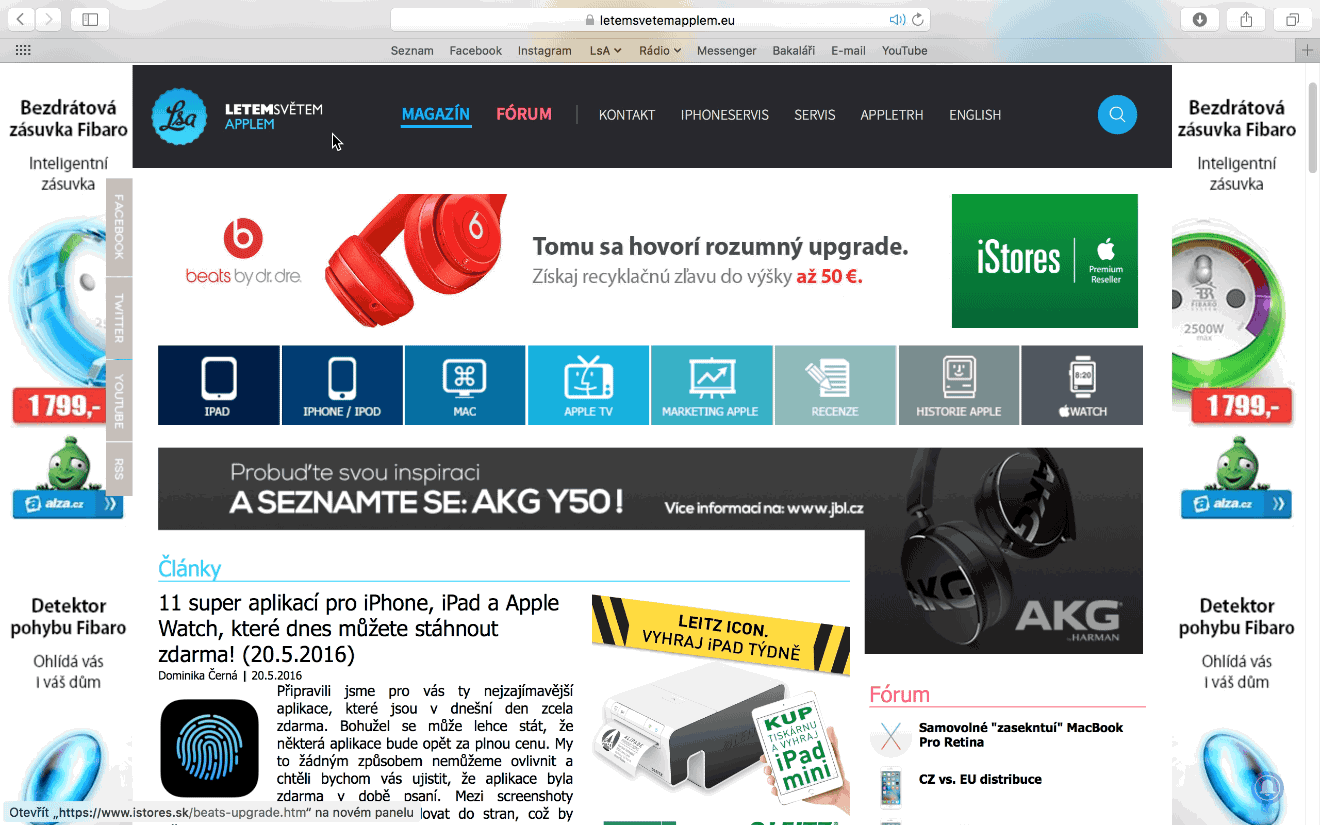The height and width of the screenshot is (825, 1320).
Task: Switch to the FÓRUM section
Action: click(524, 115)
